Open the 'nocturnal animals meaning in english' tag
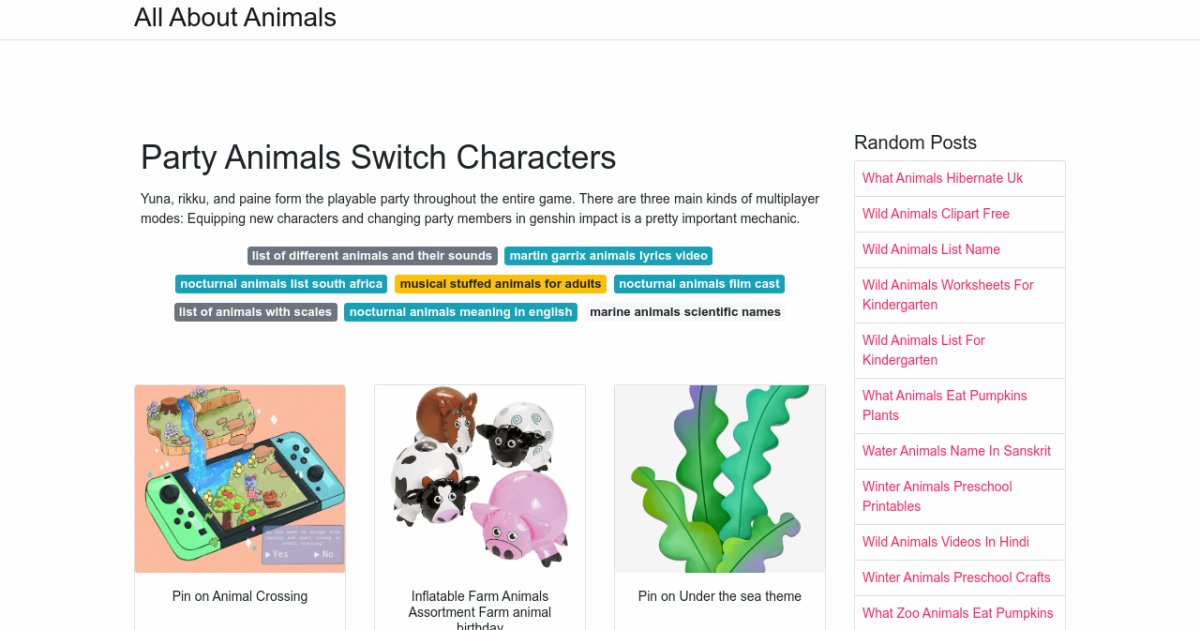1200x630 pixels. (x=460, y=312)
